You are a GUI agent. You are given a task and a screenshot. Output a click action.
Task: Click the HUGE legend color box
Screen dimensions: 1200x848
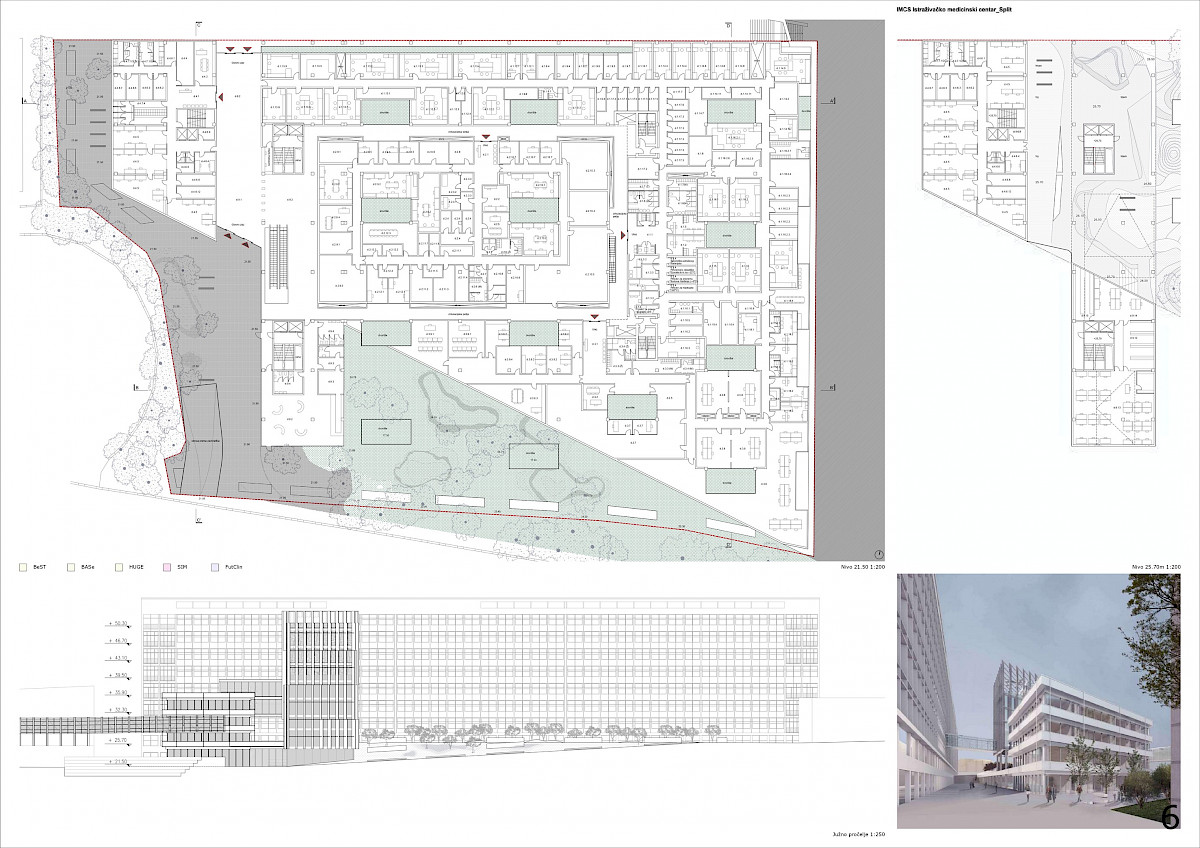[119, 566]
